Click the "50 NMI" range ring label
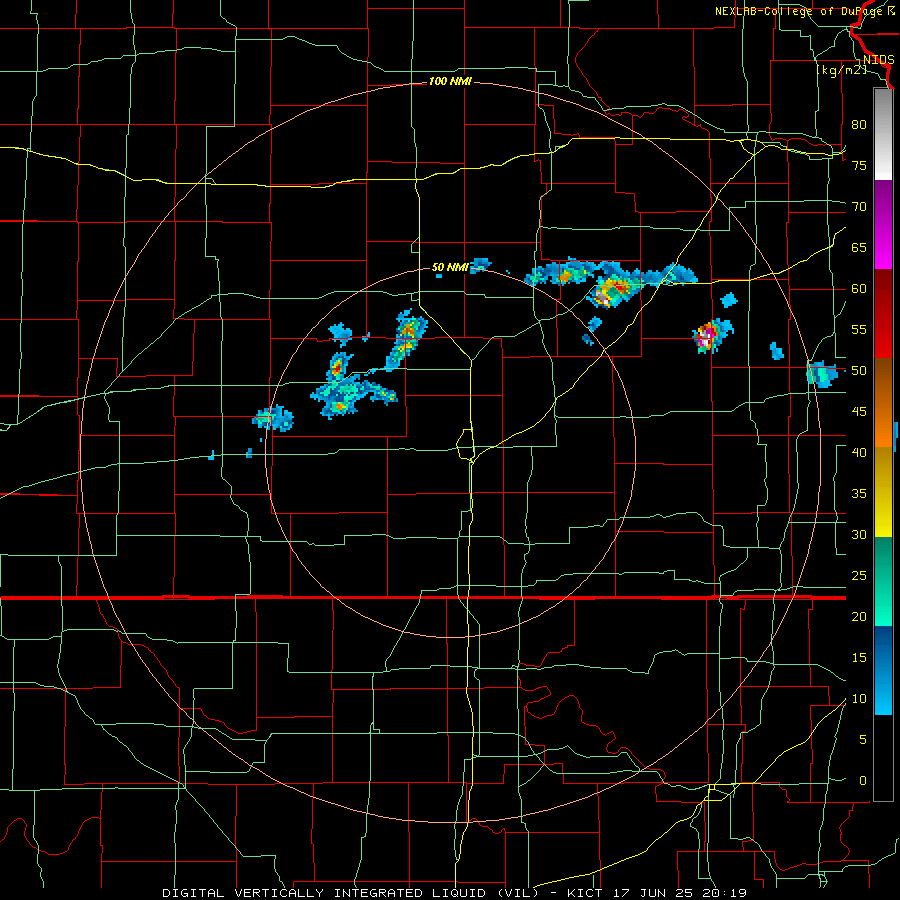 pos(450,267)
